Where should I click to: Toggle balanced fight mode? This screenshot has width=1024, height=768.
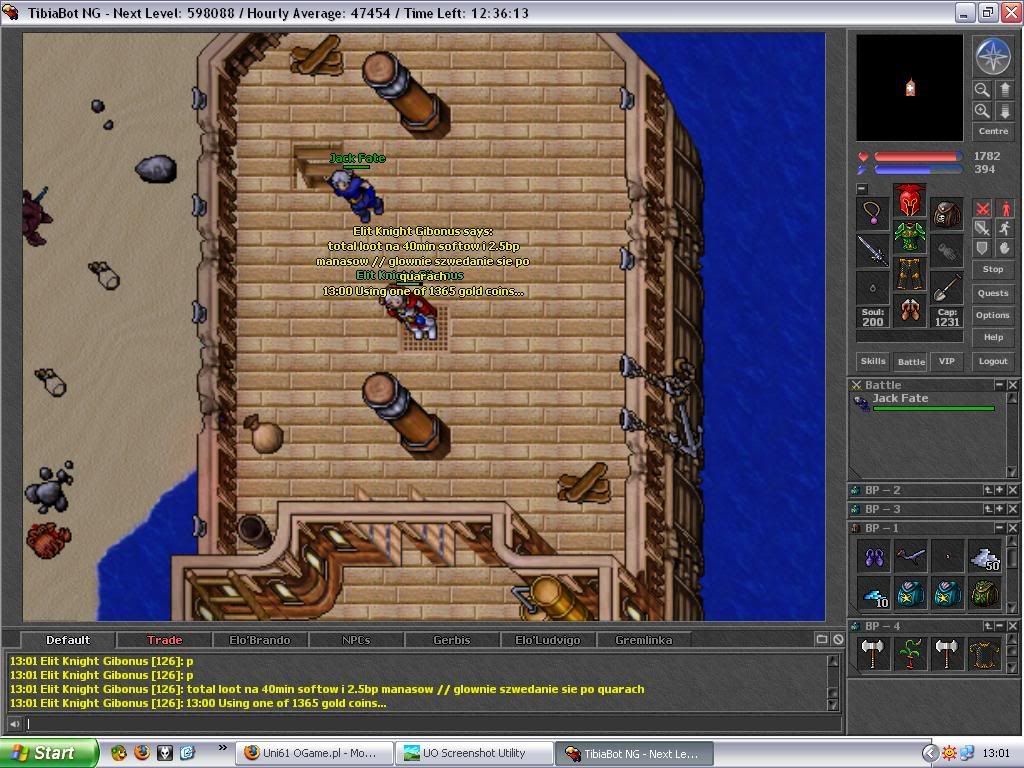point(982,228)
